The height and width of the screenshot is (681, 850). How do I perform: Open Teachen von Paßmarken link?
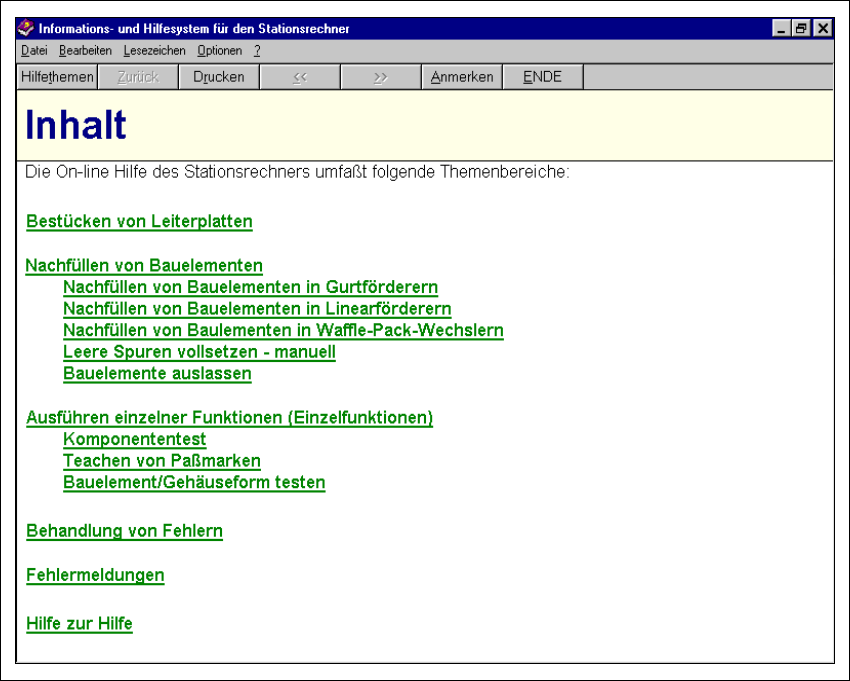[162, 461]
